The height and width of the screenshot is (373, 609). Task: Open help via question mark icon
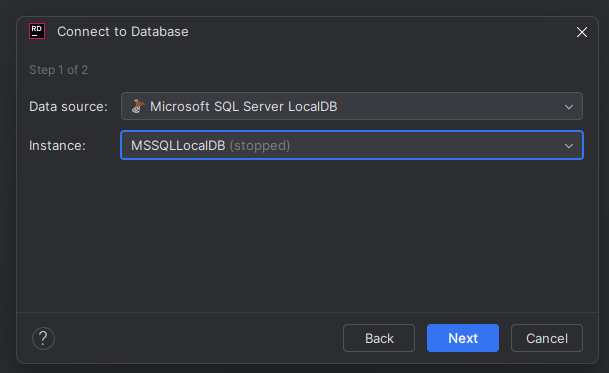(x=43, y=338)
